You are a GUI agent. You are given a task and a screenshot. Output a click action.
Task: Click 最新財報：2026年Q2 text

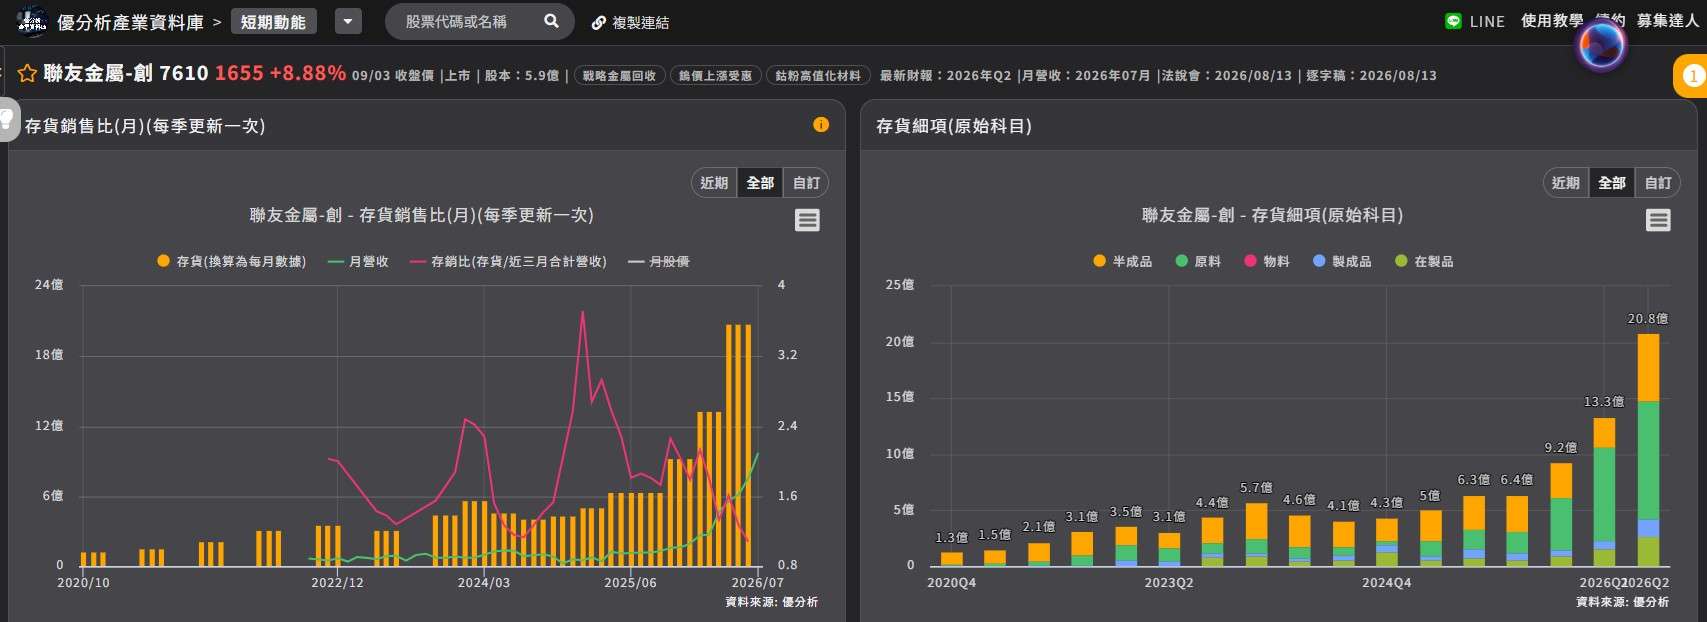click(x=945, y=75)
